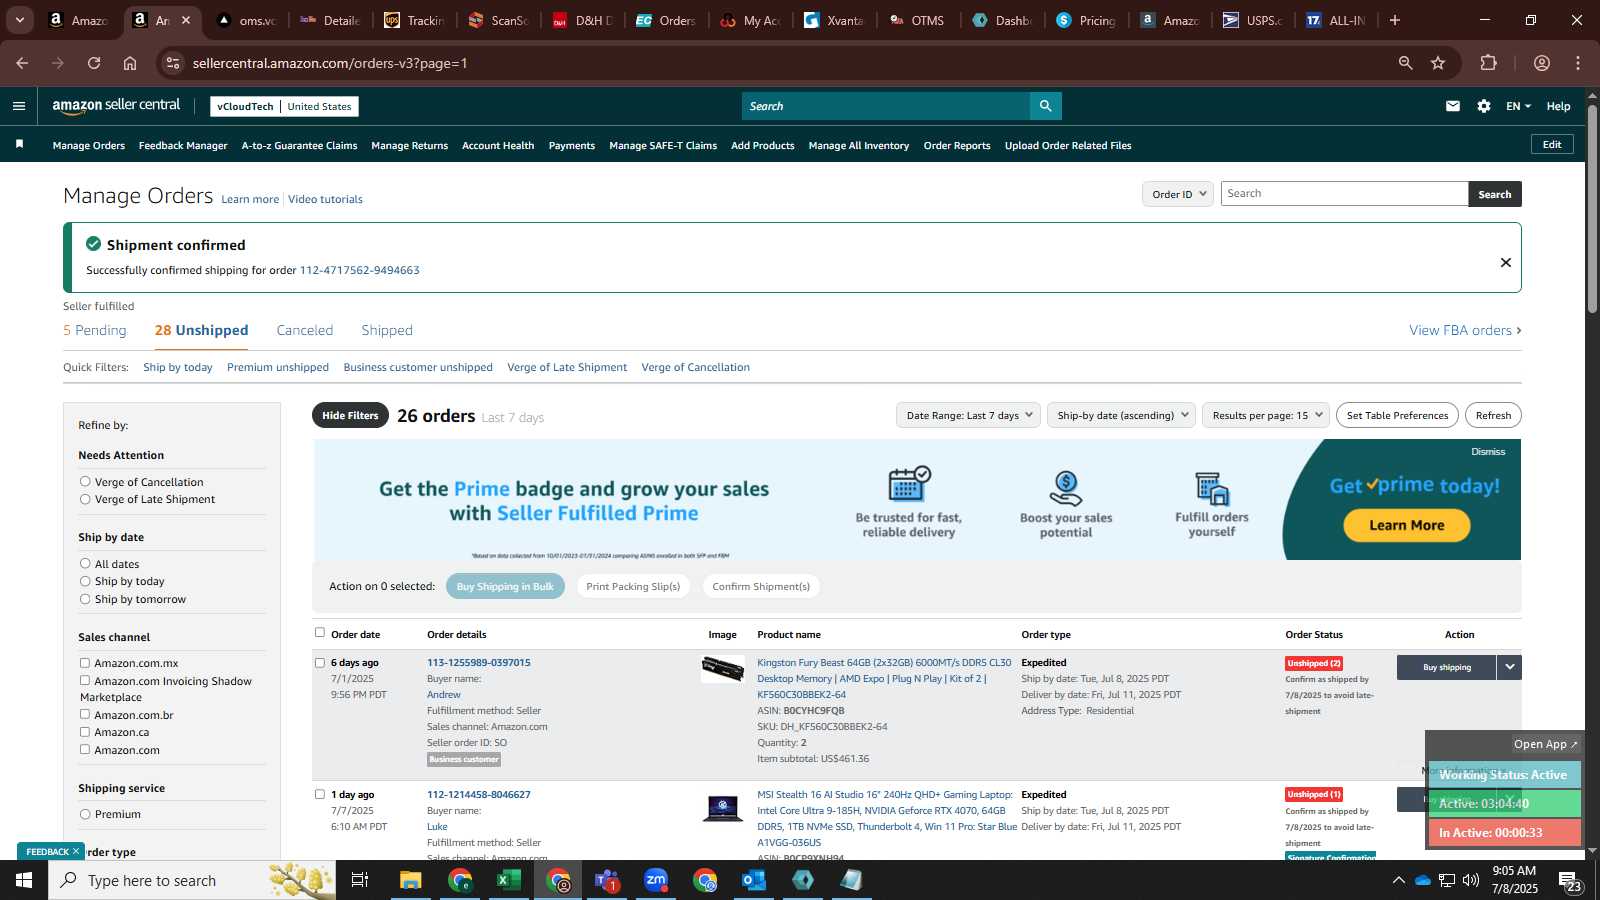This screenshot has width=1600, height=900.
Task: Open Excel from the taskbar
Action: pyautogui.click(x=509, y=880)
